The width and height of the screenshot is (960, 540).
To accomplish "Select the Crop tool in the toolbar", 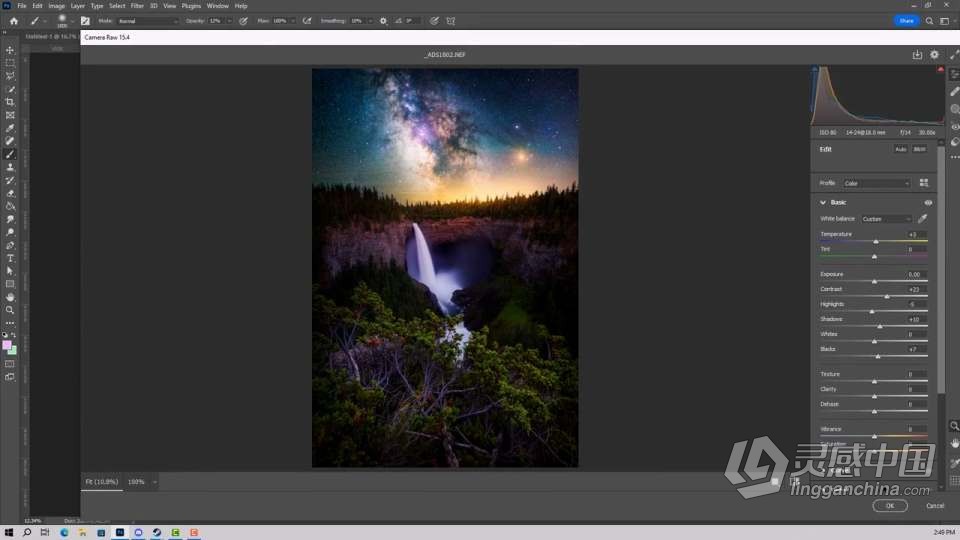I will [x=10, y=102].
